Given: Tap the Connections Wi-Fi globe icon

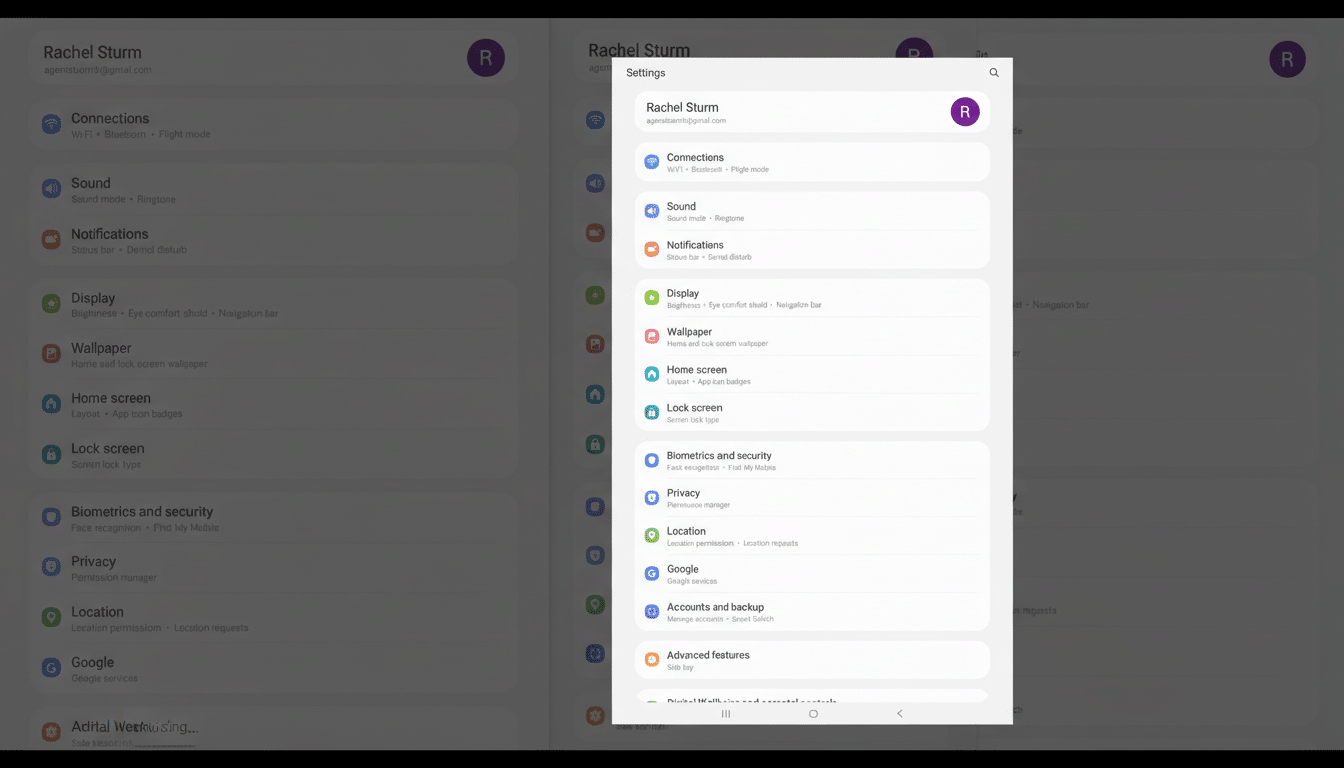Looking at the screenshot, I should [x=650, y=161].
